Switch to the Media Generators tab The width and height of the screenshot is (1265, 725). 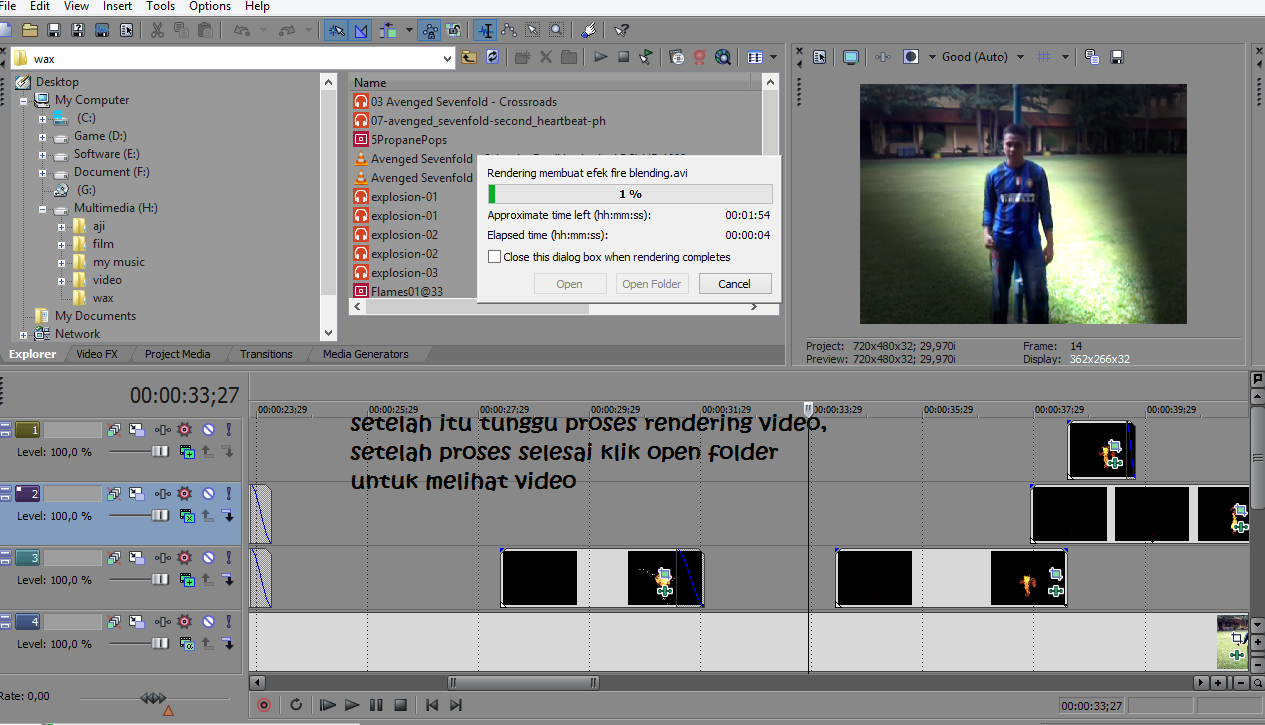tap(366, 354)
